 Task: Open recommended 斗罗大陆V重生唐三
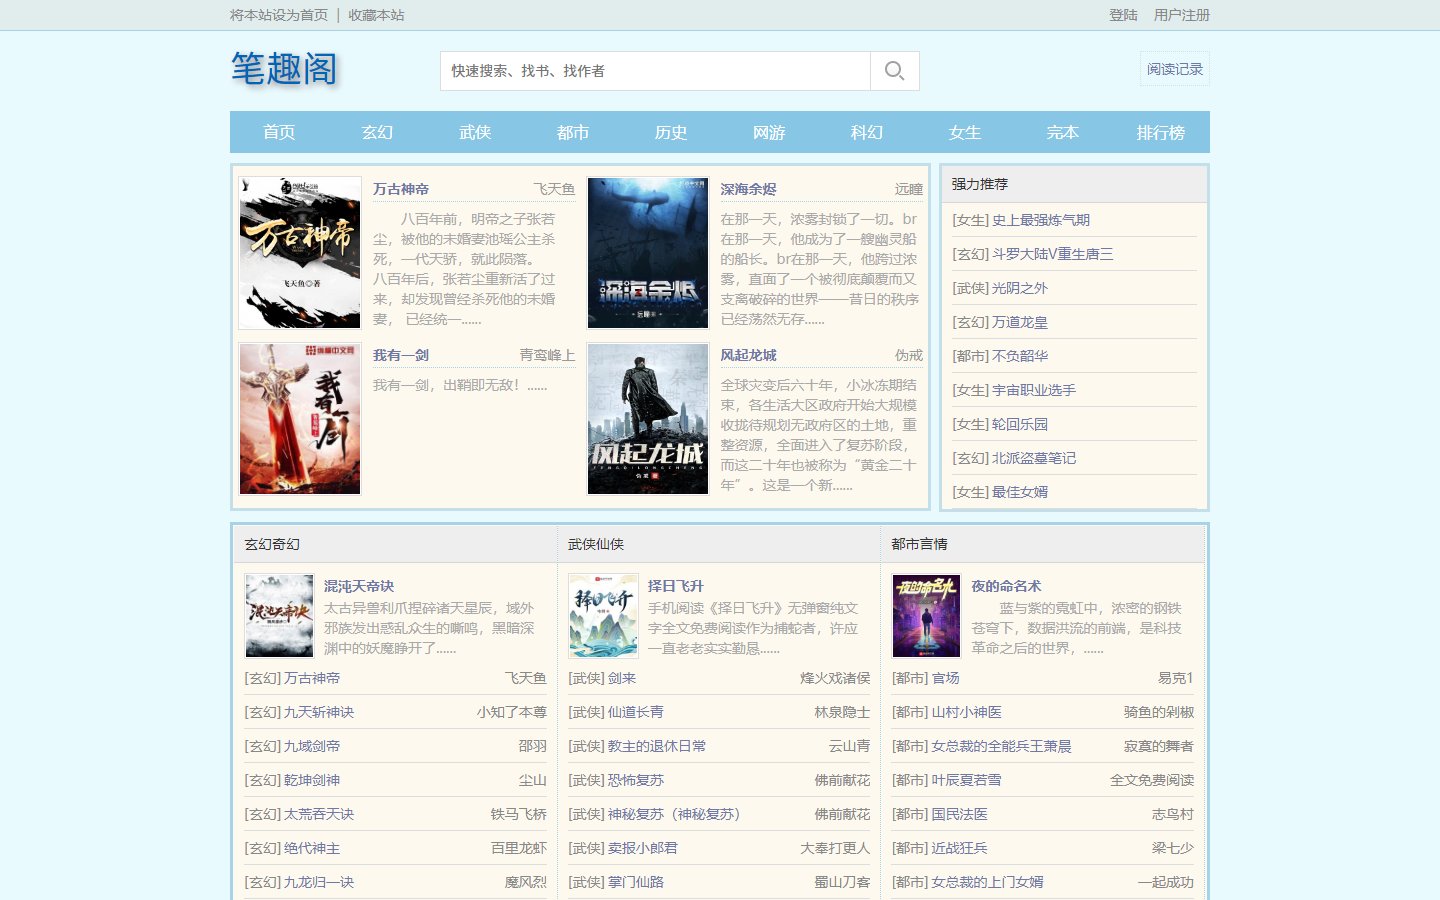[x=1052, y=254]
